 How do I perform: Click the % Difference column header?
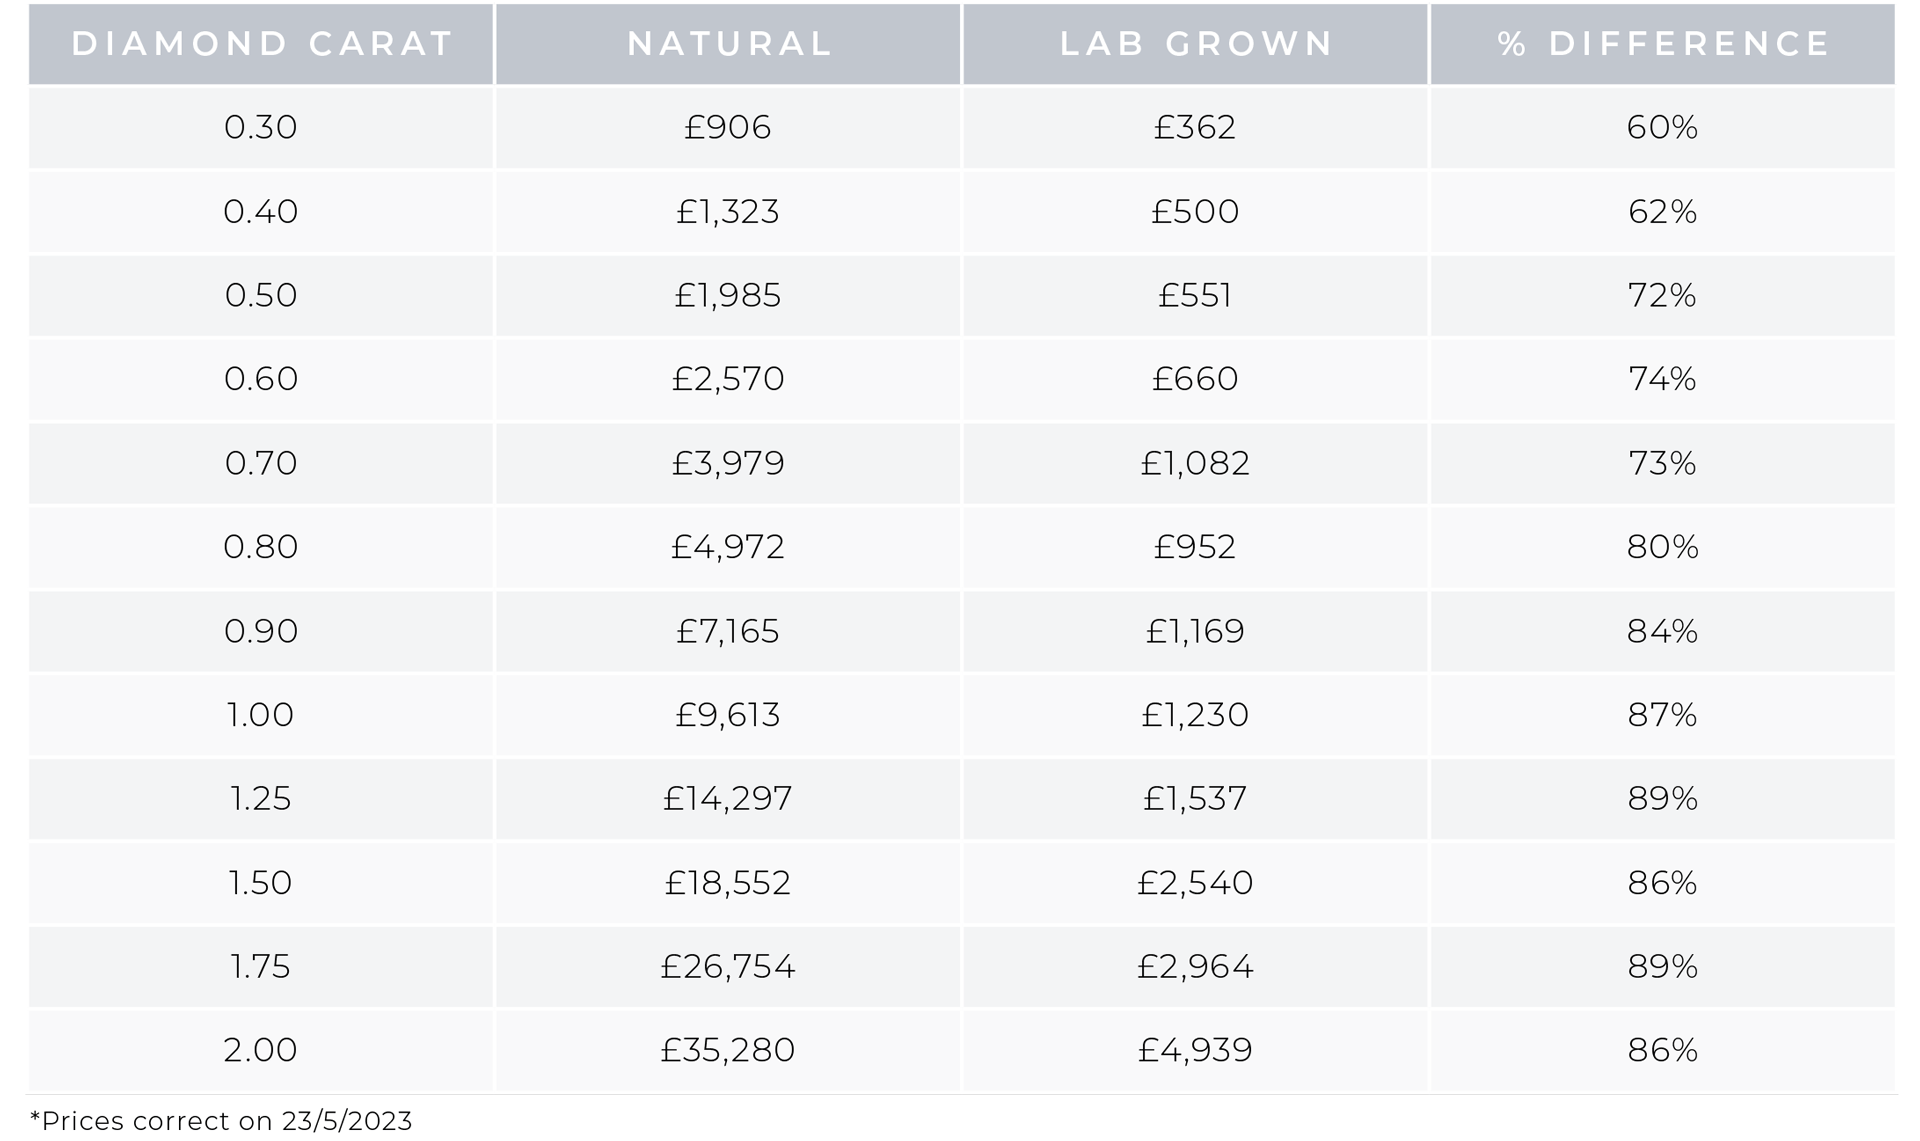coord(1663,44)
